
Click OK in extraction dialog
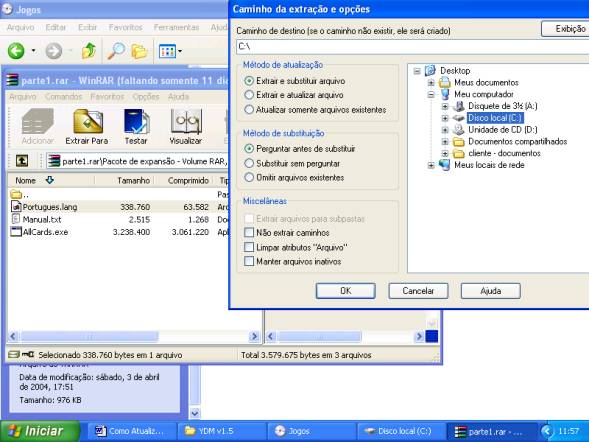coord(346,291)
